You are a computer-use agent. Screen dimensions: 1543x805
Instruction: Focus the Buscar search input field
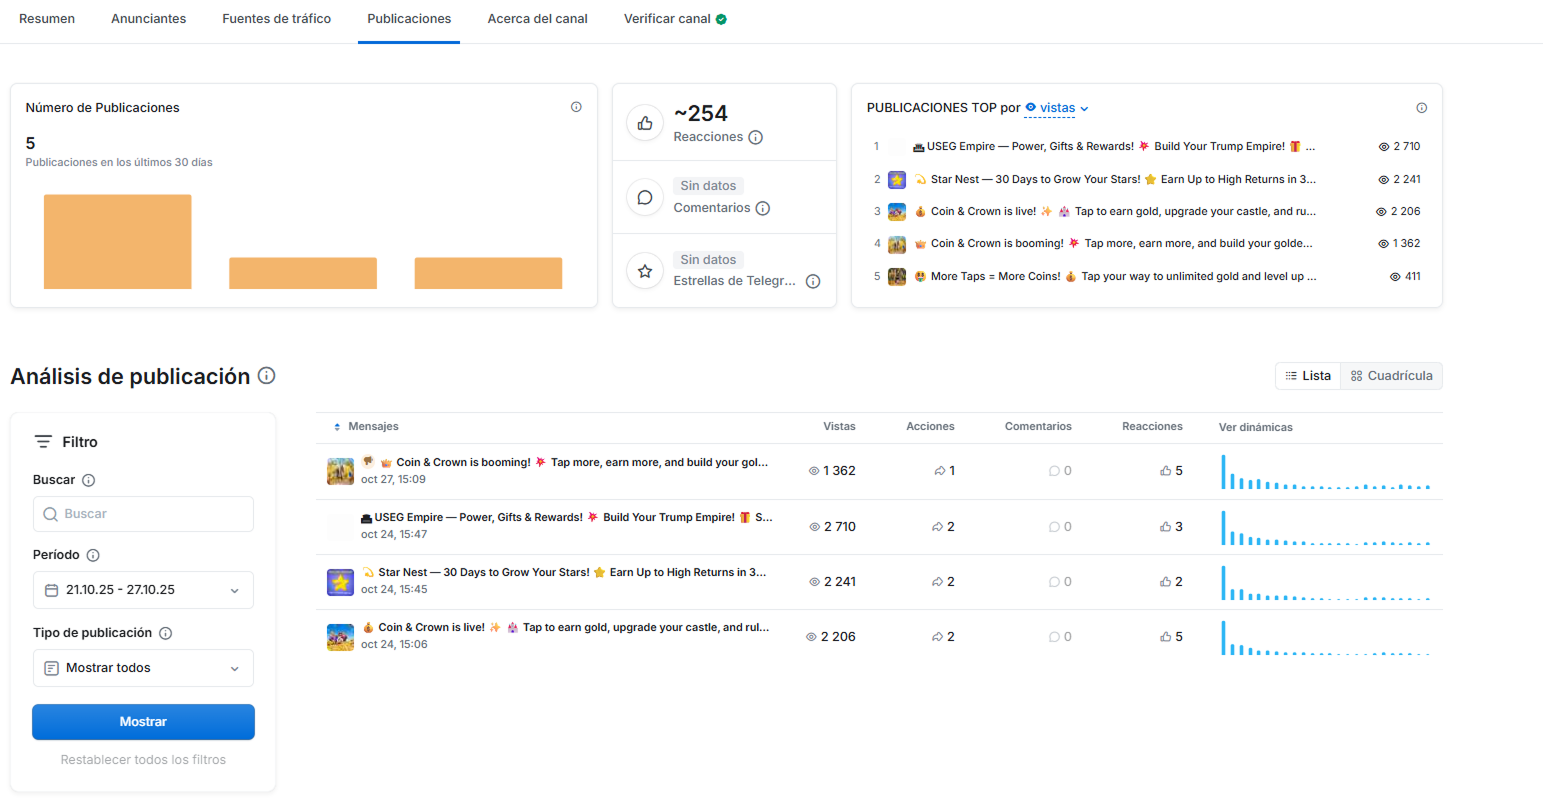pyautogui.click(x=143, y=514)
